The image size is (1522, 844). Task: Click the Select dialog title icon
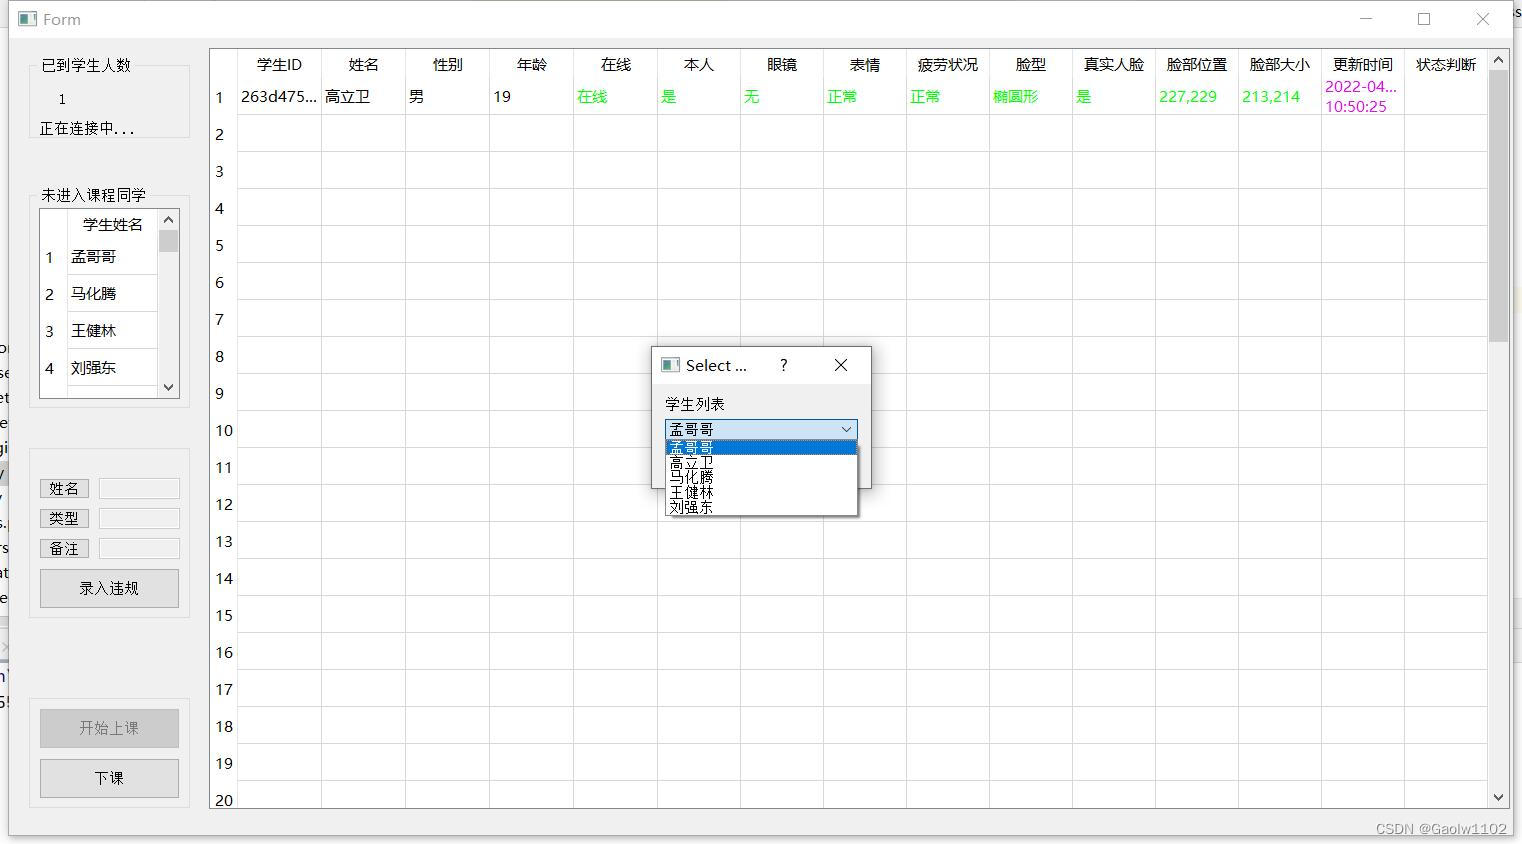(x=671, y=365)
